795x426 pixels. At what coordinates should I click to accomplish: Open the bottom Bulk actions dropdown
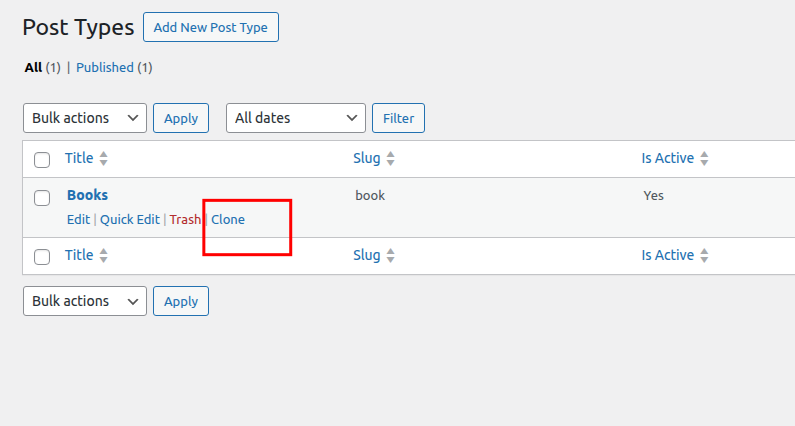coord(85,301)
